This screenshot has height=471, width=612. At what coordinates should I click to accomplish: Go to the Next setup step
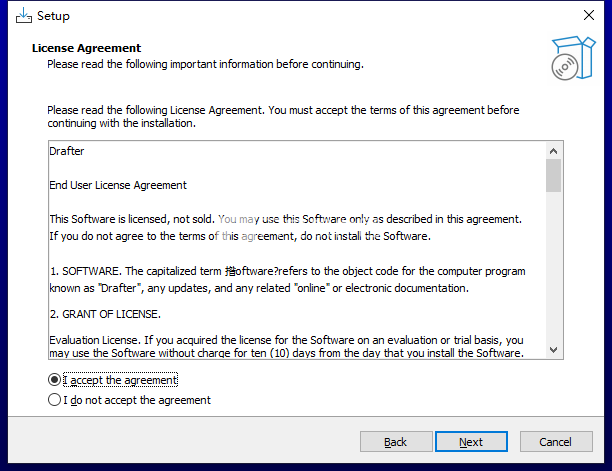[x=471, y=442]
